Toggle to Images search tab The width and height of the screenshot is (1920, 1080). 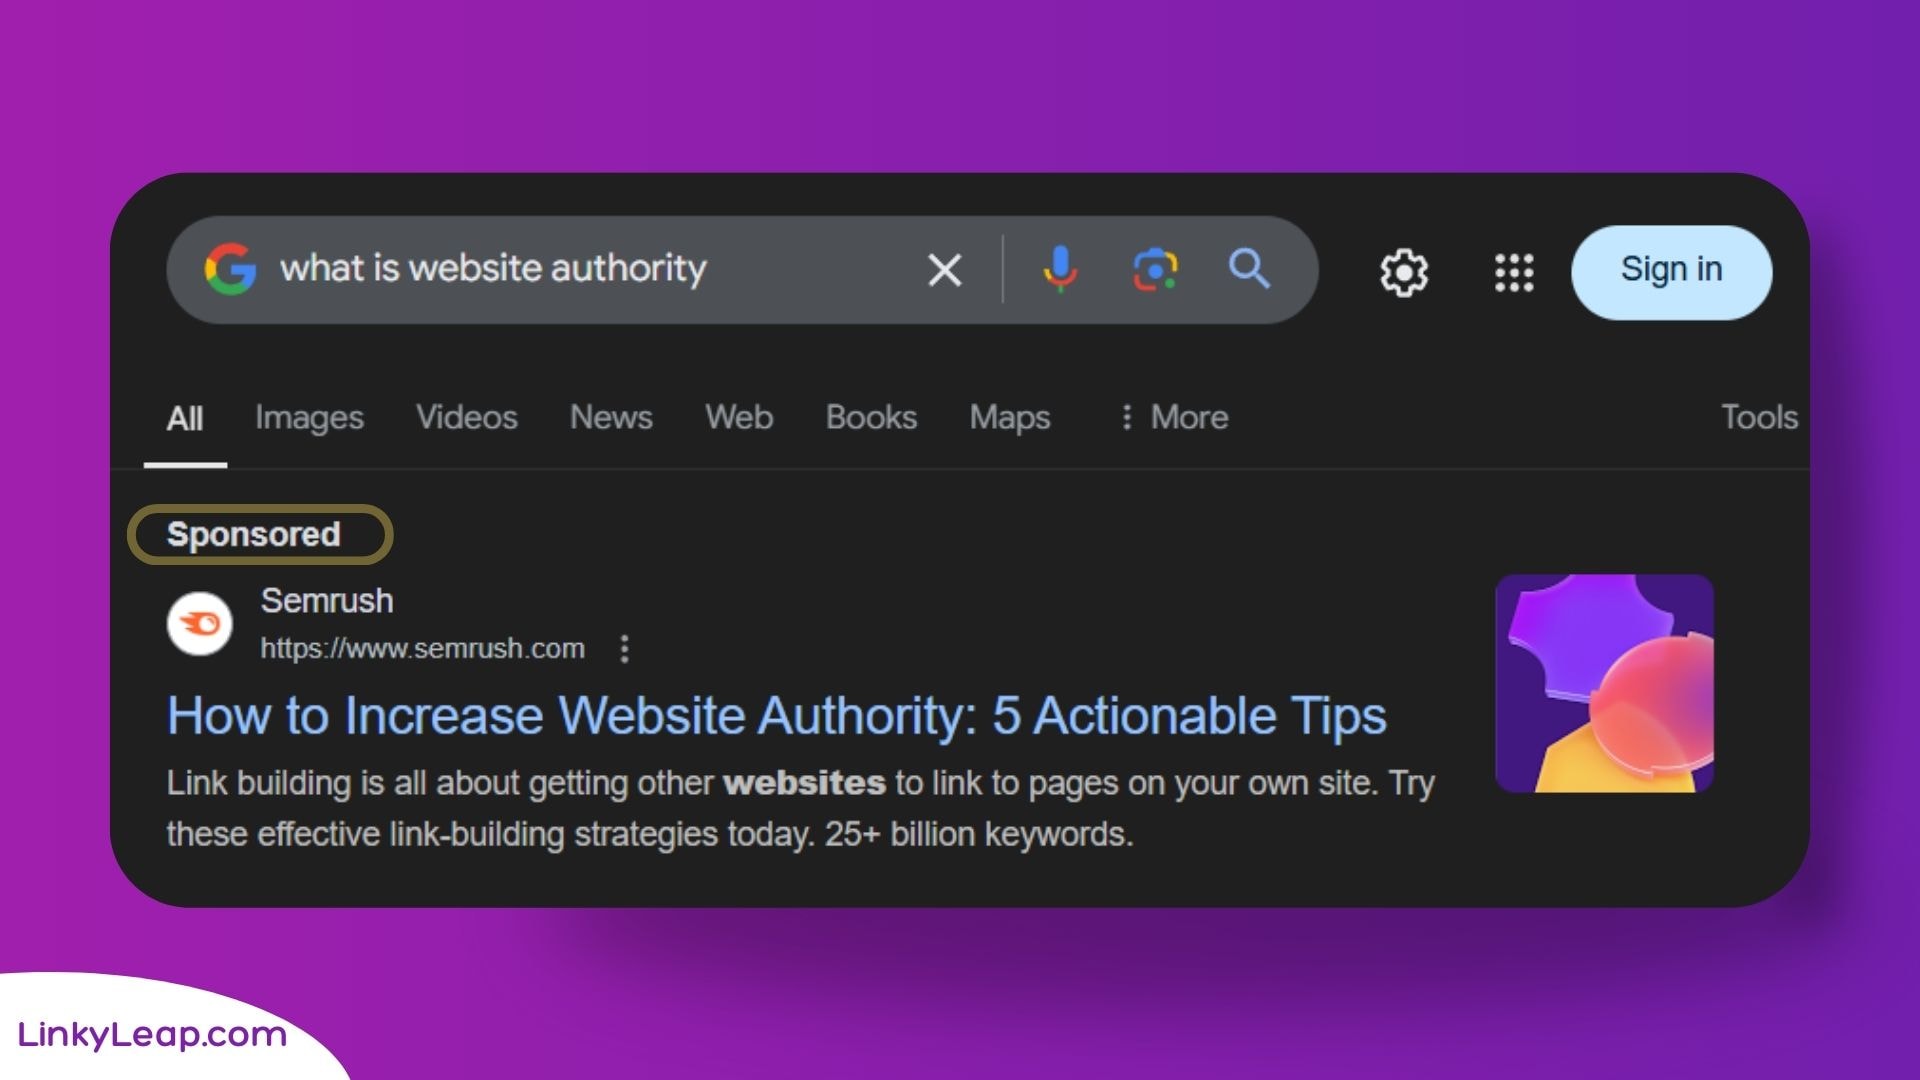tap(309, 417)
